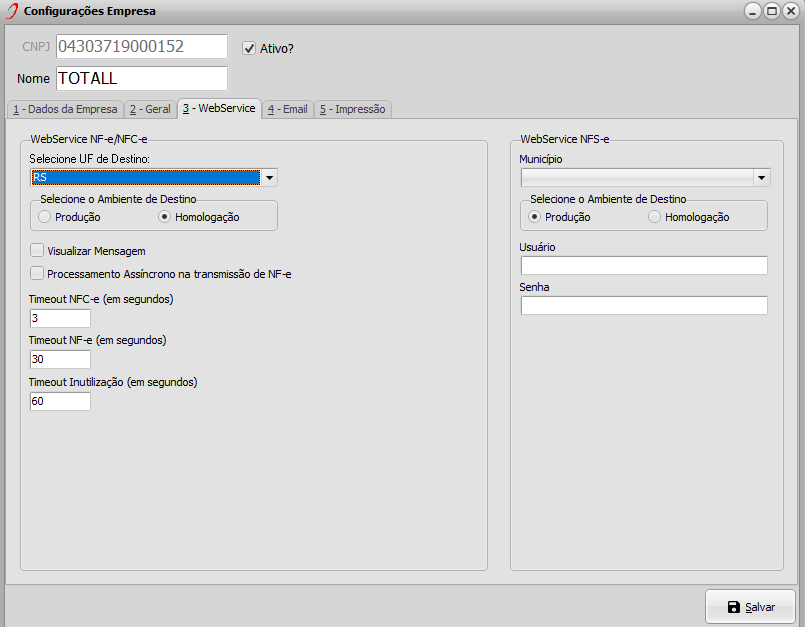Viewport: 805px width, 627px height.
Task: Open the 4 - Email tab
Action: pyautogui.click(x=288, y=109)
